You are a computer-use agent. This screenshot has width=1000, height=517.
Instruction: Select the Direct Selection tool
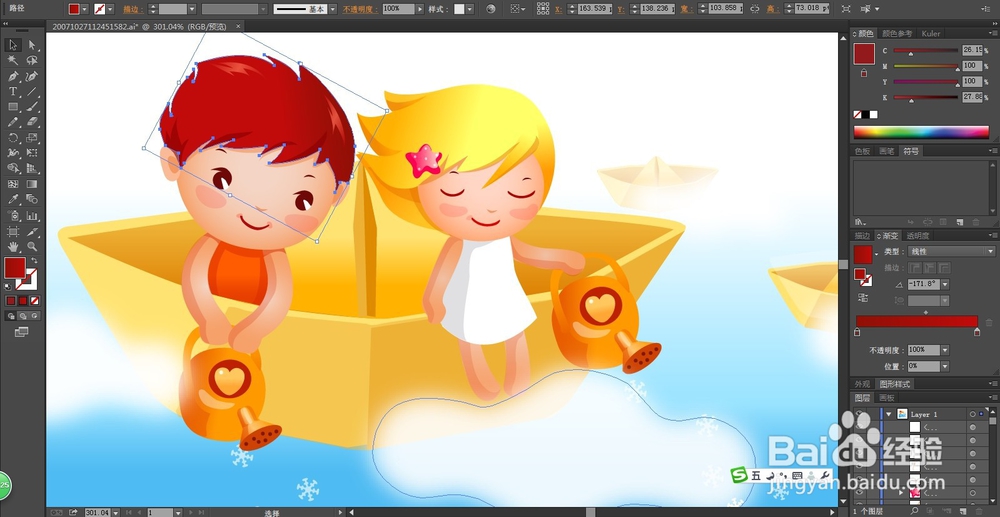[32, 45]
